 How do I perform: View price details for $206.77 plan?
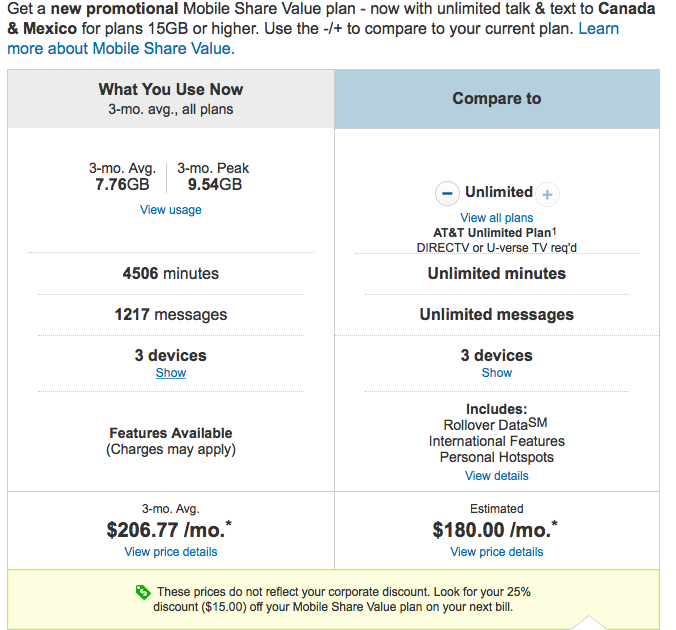[x=171, y=552]
